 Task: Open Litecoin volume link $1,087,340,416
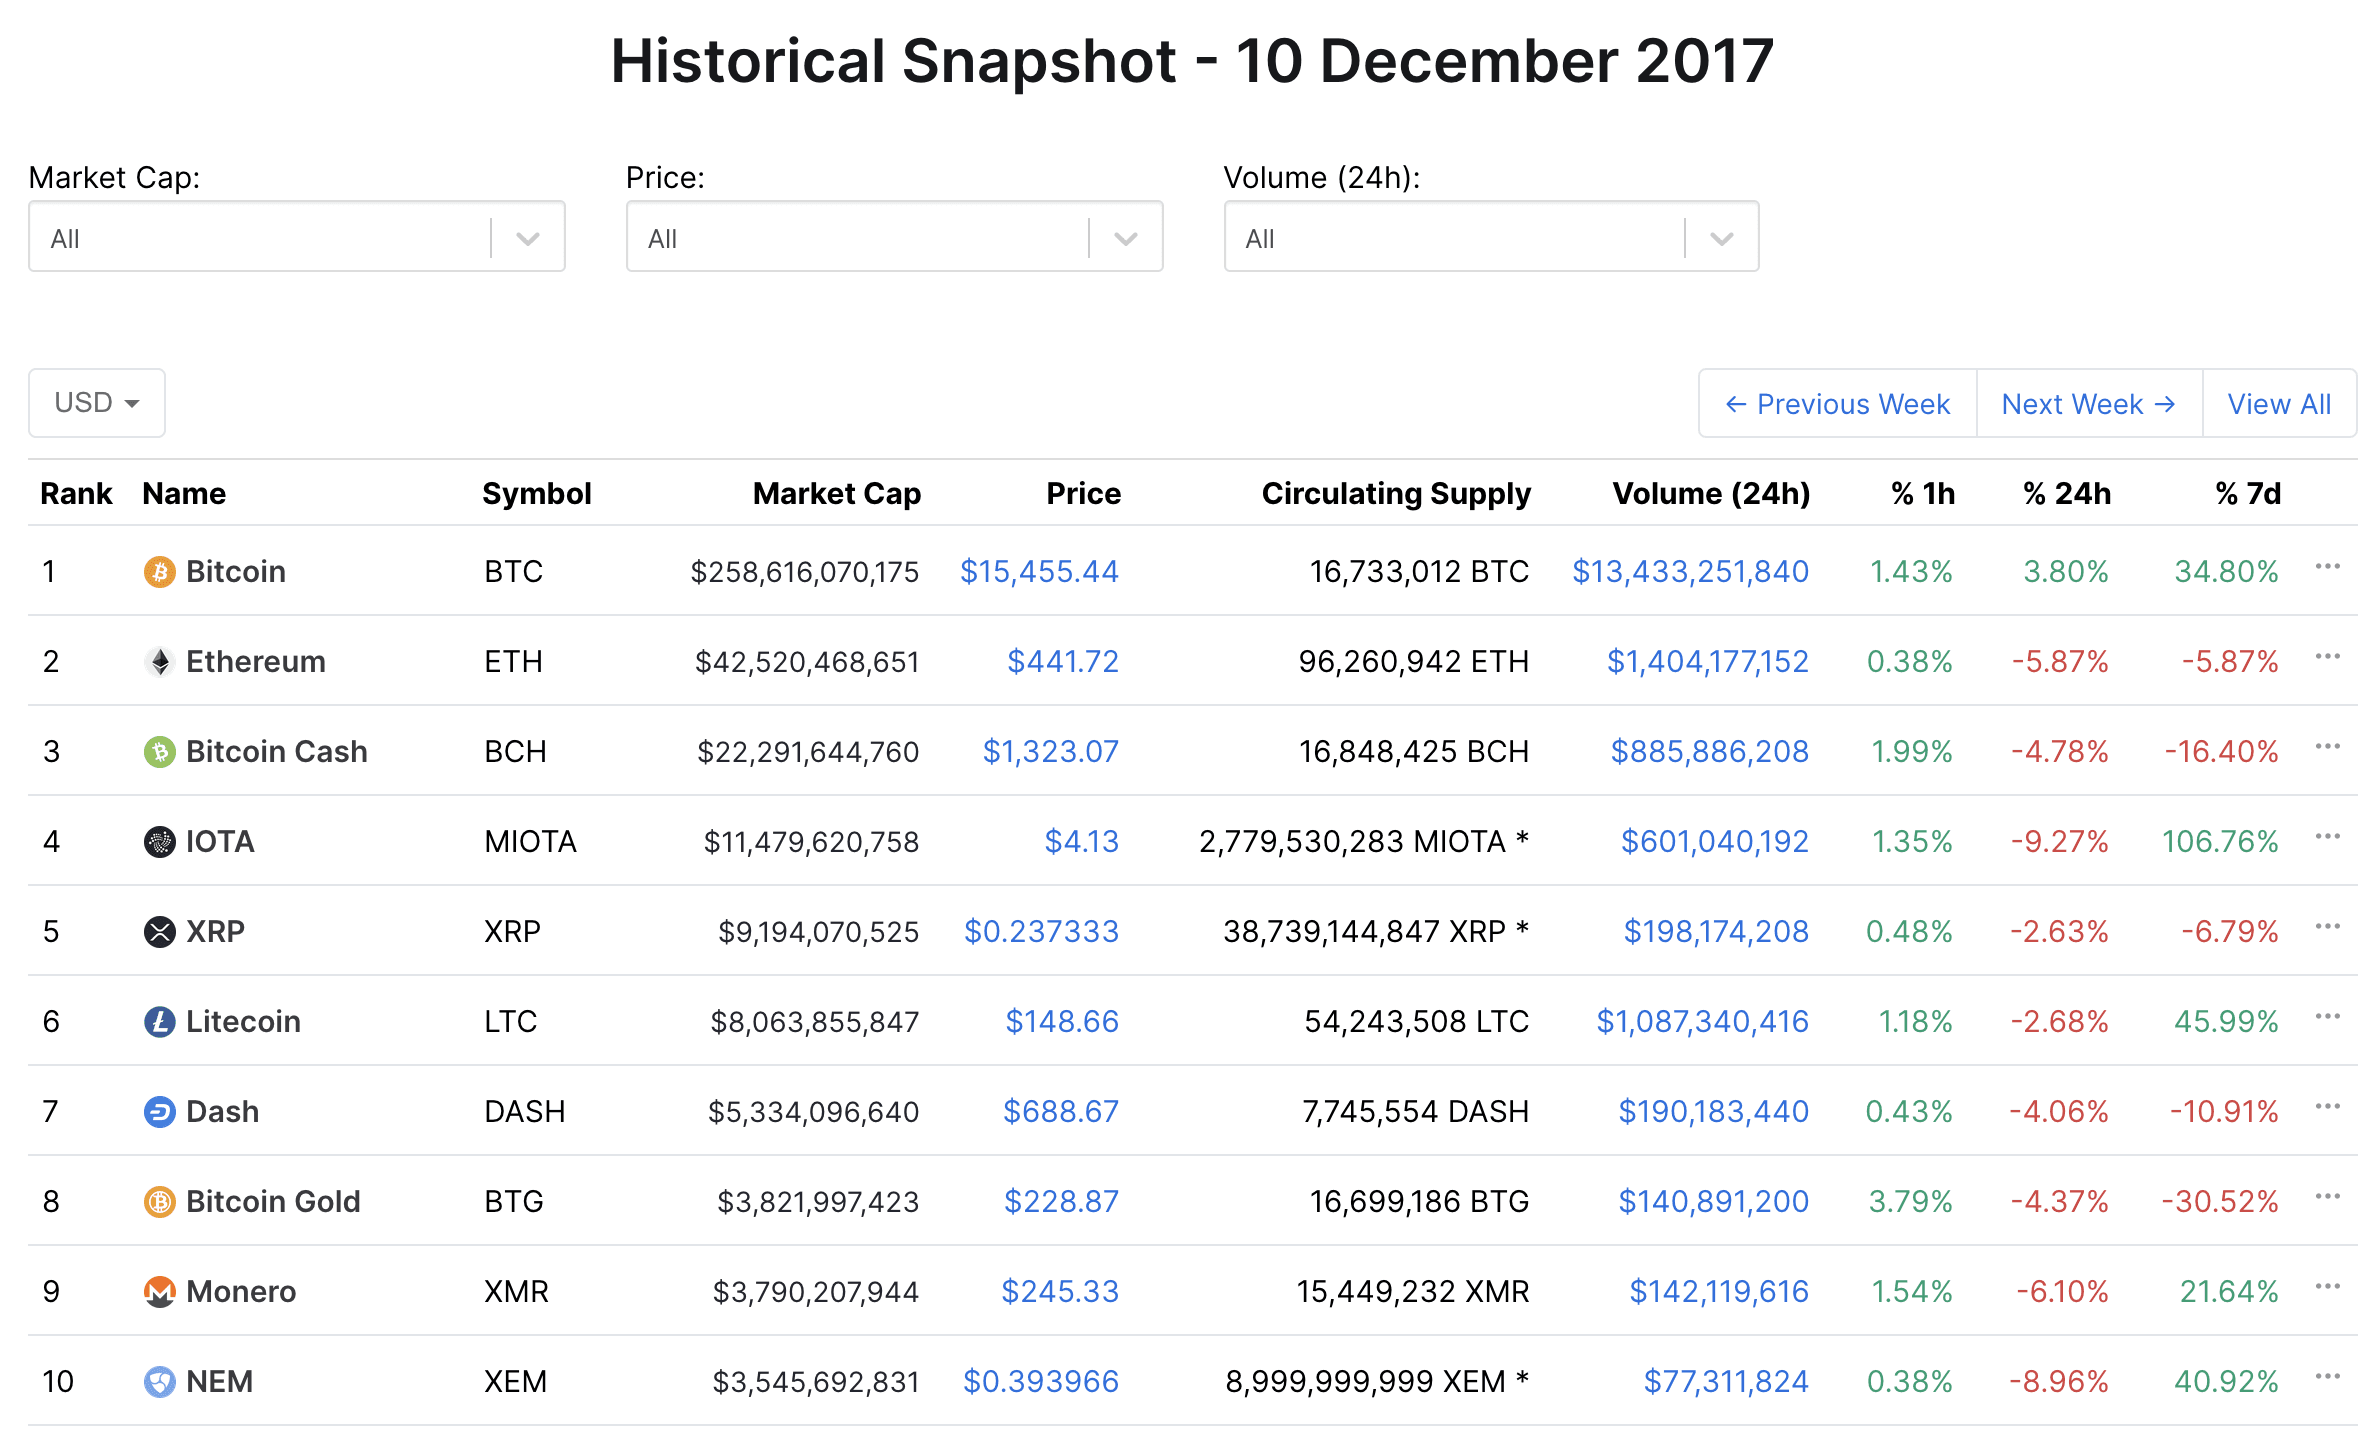[x=1702, y=1022]
